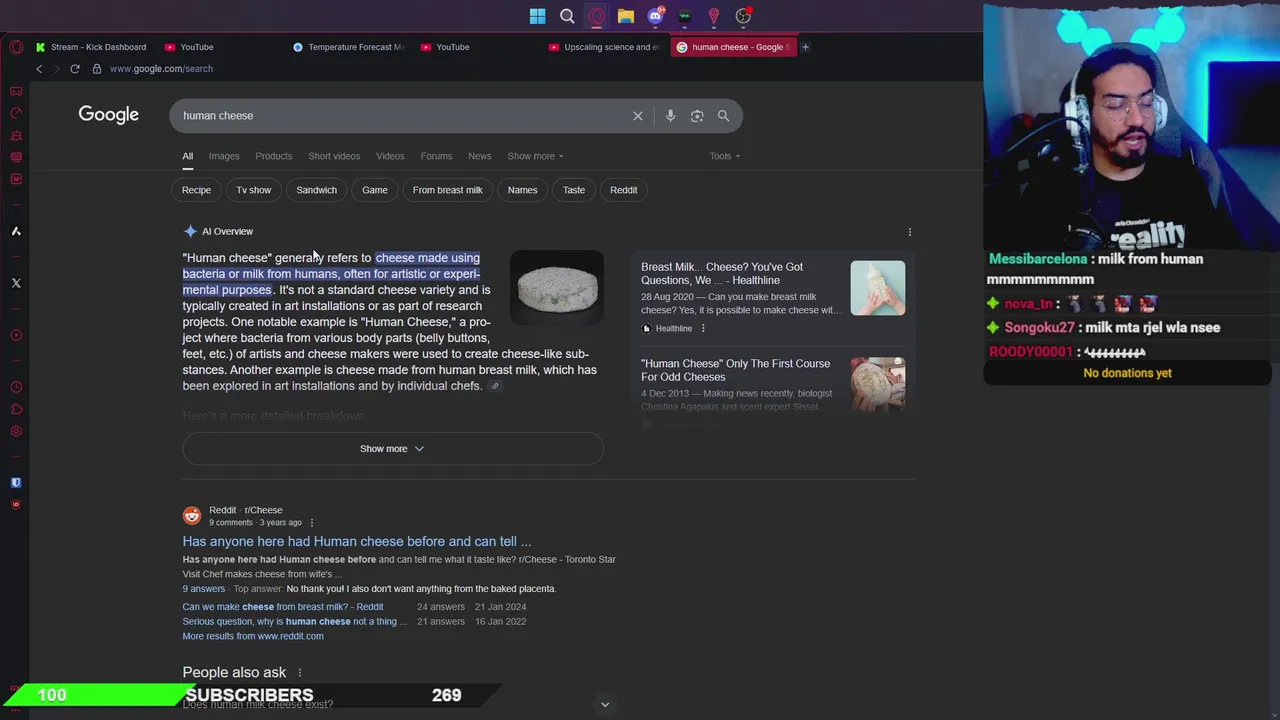Open the History clock icon in the sidebar

16,387
